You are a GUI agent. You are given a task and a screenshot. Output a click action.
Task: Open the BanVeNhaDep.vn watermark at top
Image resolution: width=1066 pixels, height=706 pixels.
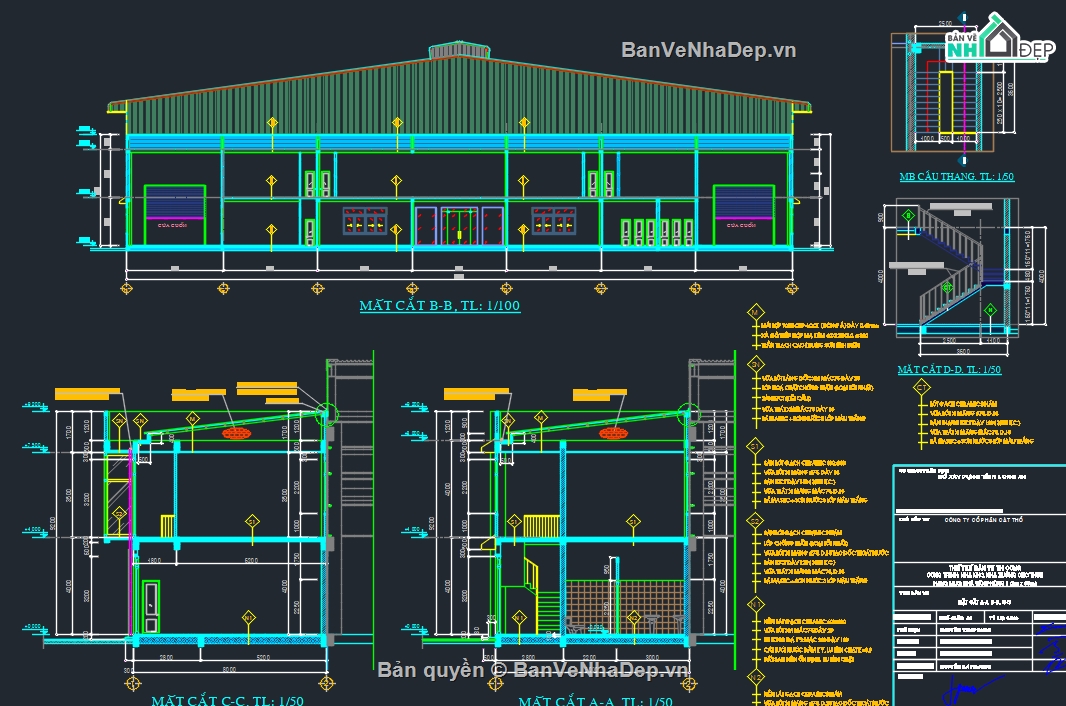[708, 50]
